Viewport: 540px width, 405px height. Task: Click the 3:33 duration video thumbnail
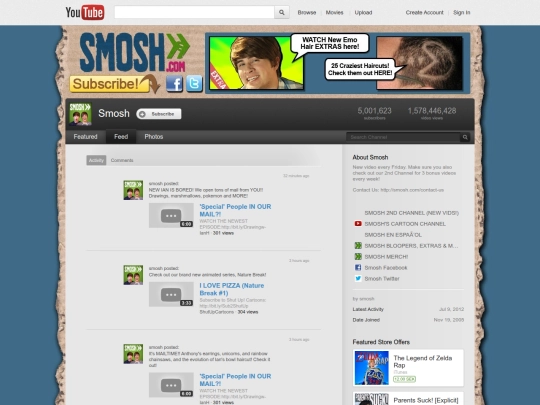tap(171, 294)
